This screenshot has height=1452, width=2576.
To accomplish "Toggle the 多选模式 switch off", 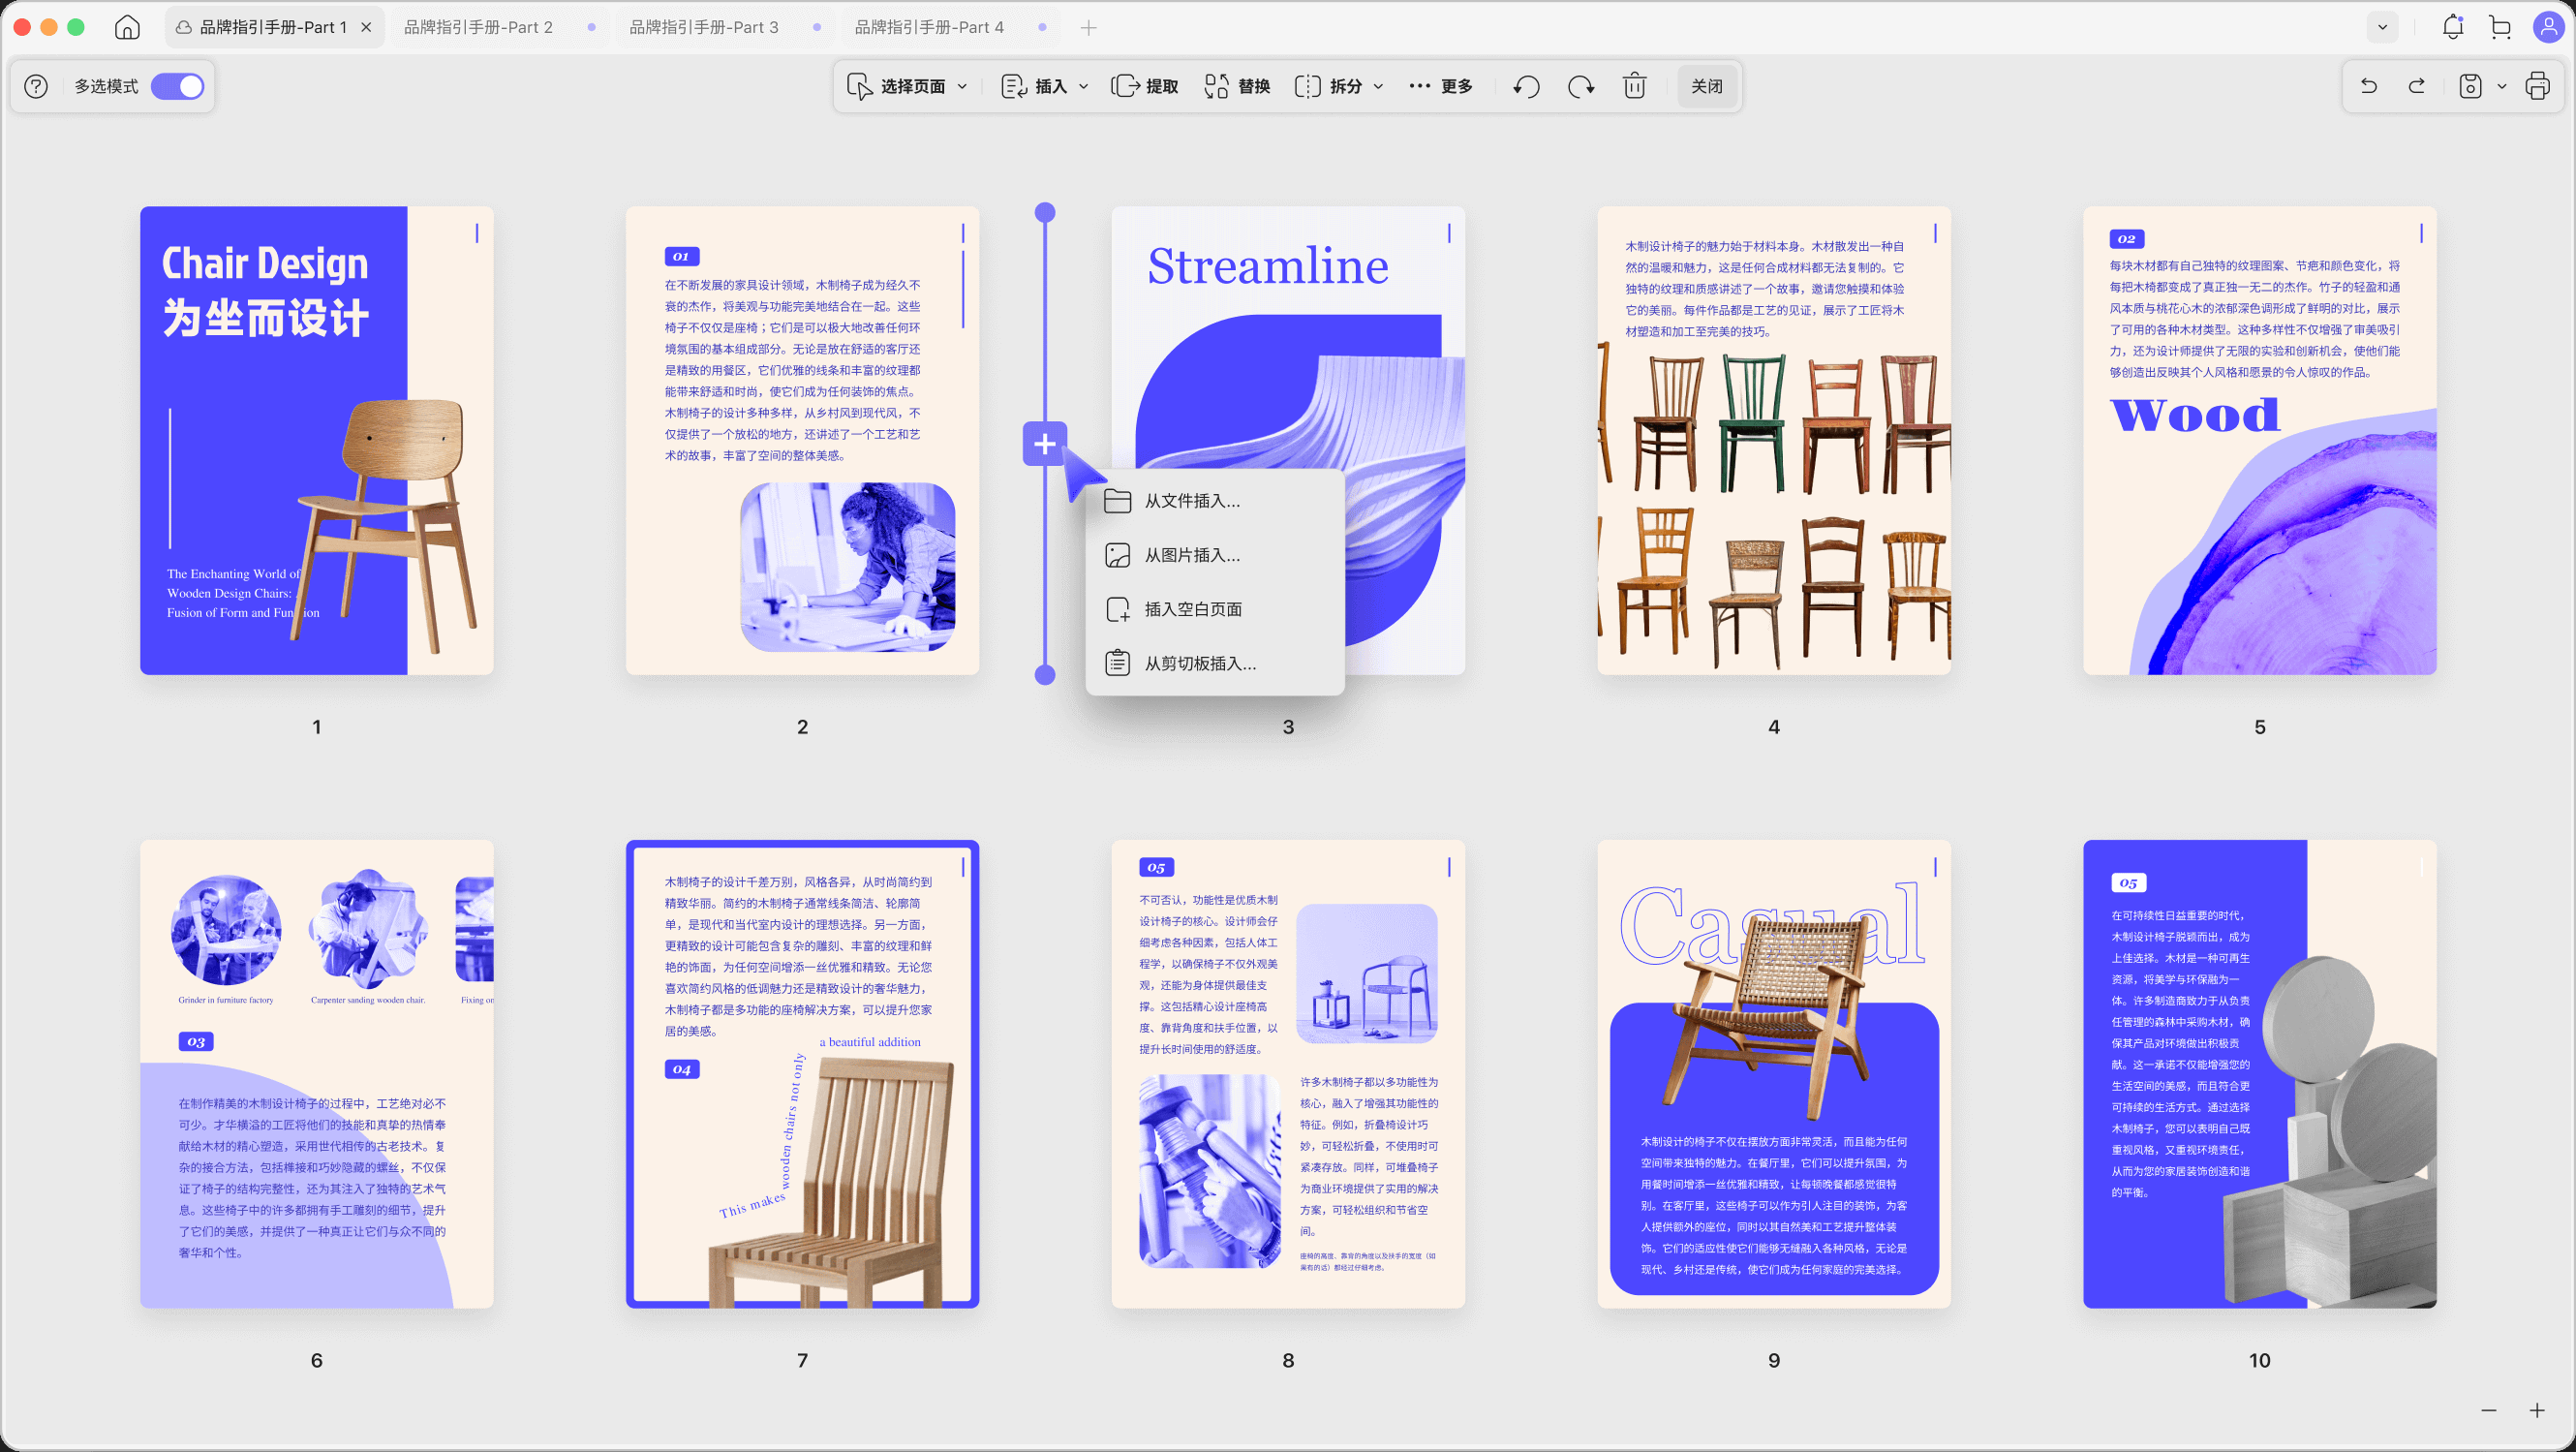I will tap(178, 87).
